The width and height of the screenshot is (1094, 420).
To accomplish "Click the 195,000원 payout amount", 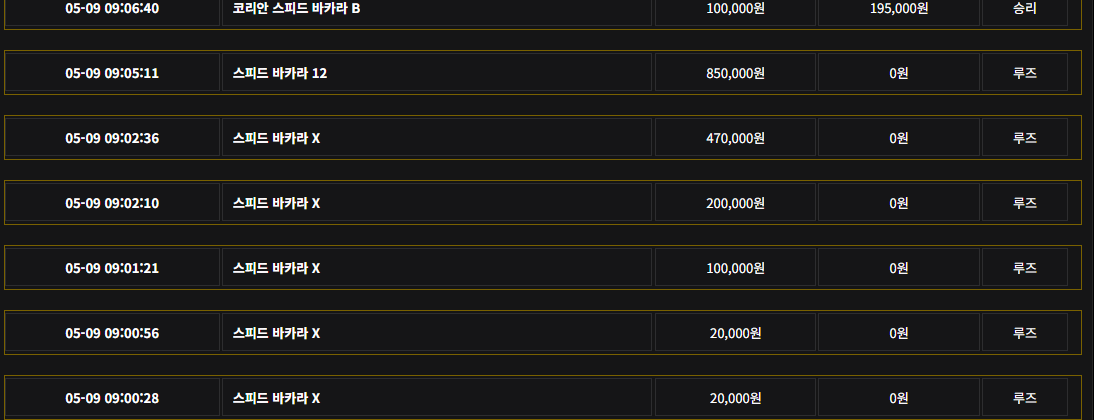I will coord(899,8).
